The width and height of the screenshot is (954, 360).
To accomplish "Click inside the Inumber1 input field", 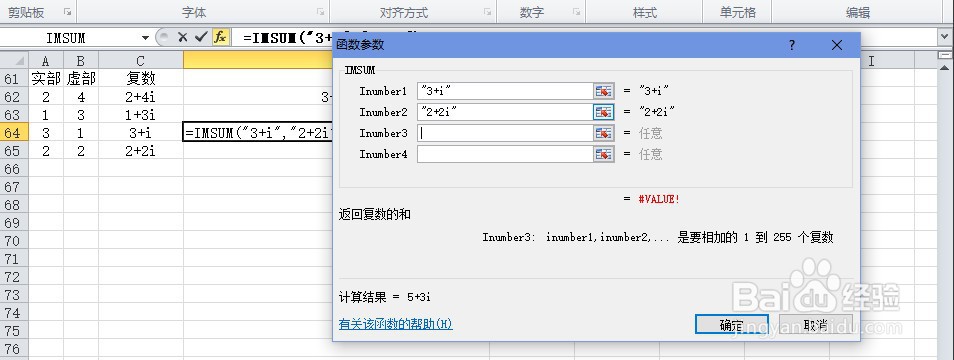I will click(x=505, y=91).
